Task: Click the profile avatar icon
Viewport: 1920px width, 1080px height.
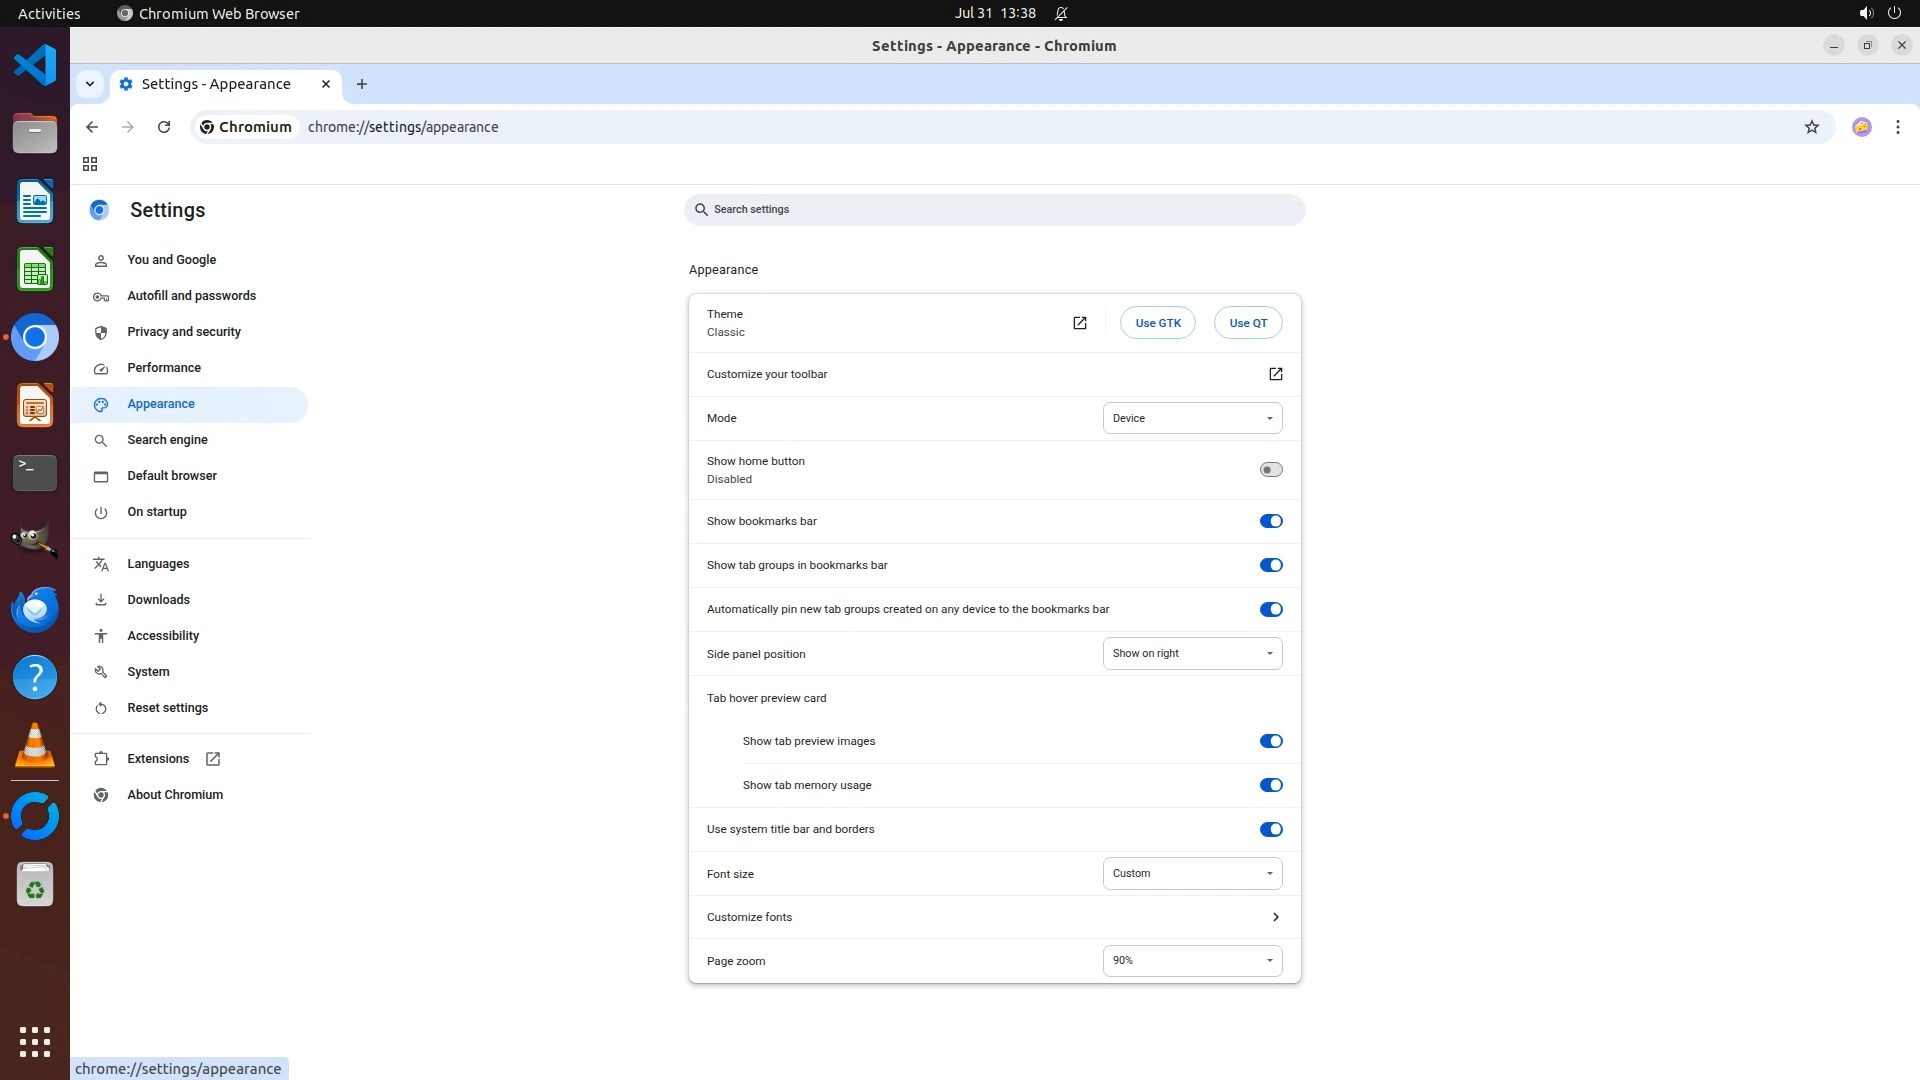Action: point(1861,127)
